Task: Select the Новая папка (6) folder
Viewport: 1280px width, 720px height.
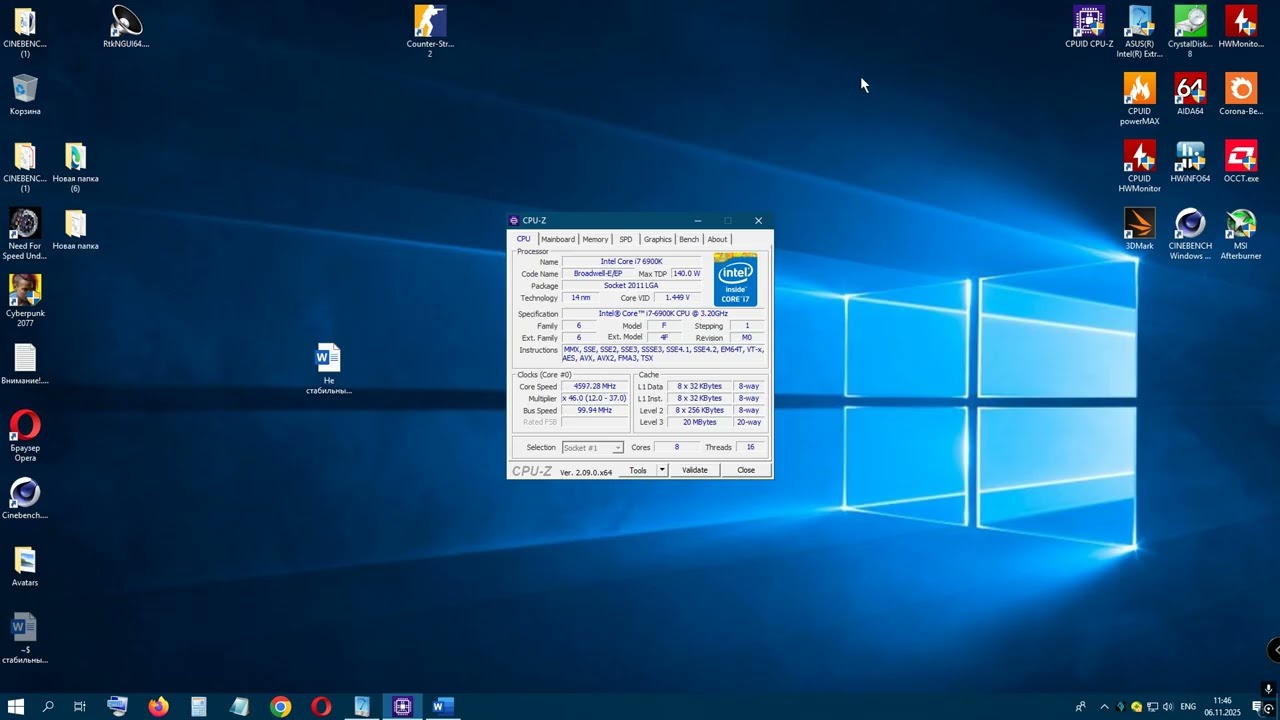Action: click(x=75, y=166)
